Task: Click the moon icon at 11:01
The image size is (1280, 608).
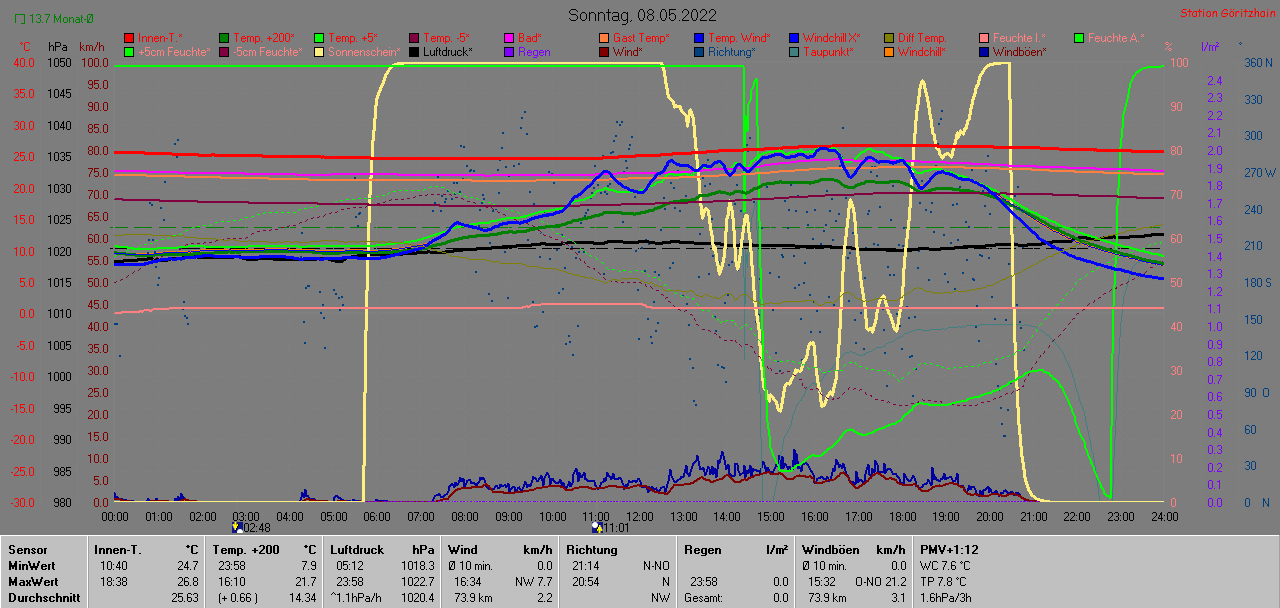Action: click(x=597, y=527)
